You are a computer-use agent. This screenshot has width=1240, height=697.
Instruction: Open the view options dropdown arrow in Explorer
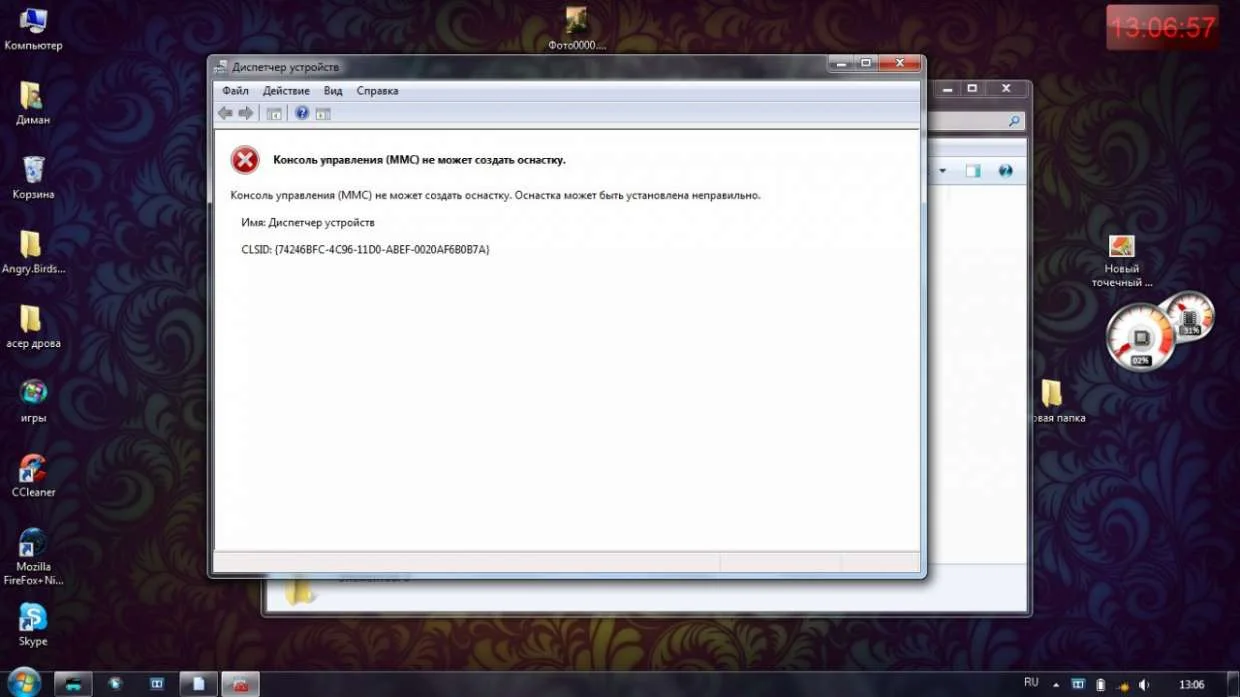pos(942,171)
